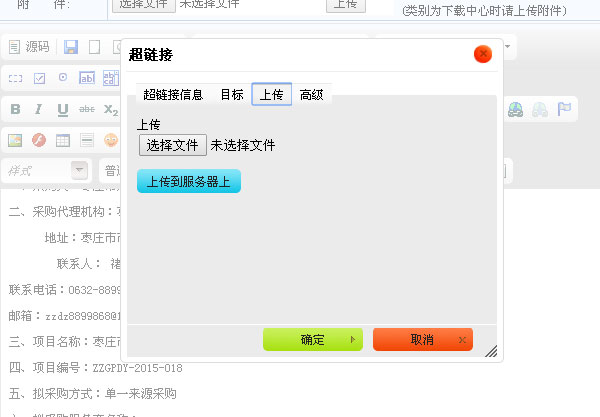Switch to the 超链接信息 tab

pyautogui.click(x=173, y=95)
